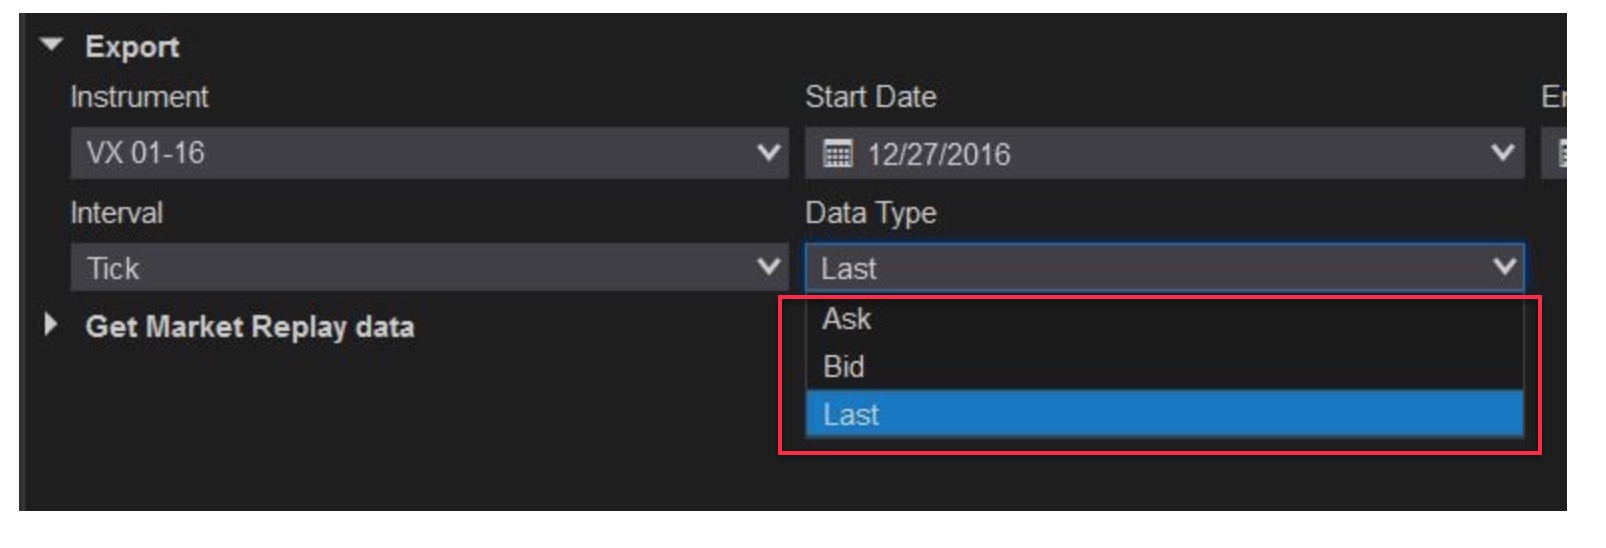Viewport: 1606px width, 548px height.
Task: Open the Start Date picker arrow
Action: 1501,153
